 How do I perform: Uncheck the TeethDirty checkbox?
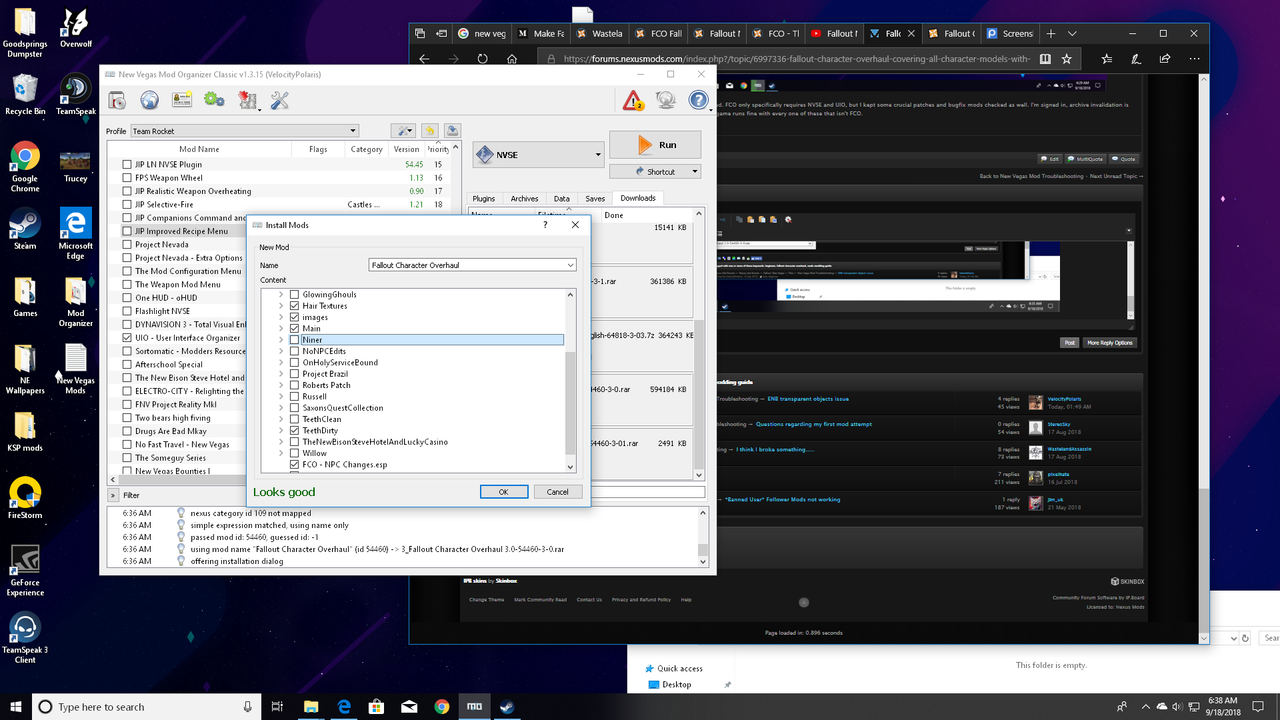click(x=295, y=430)
